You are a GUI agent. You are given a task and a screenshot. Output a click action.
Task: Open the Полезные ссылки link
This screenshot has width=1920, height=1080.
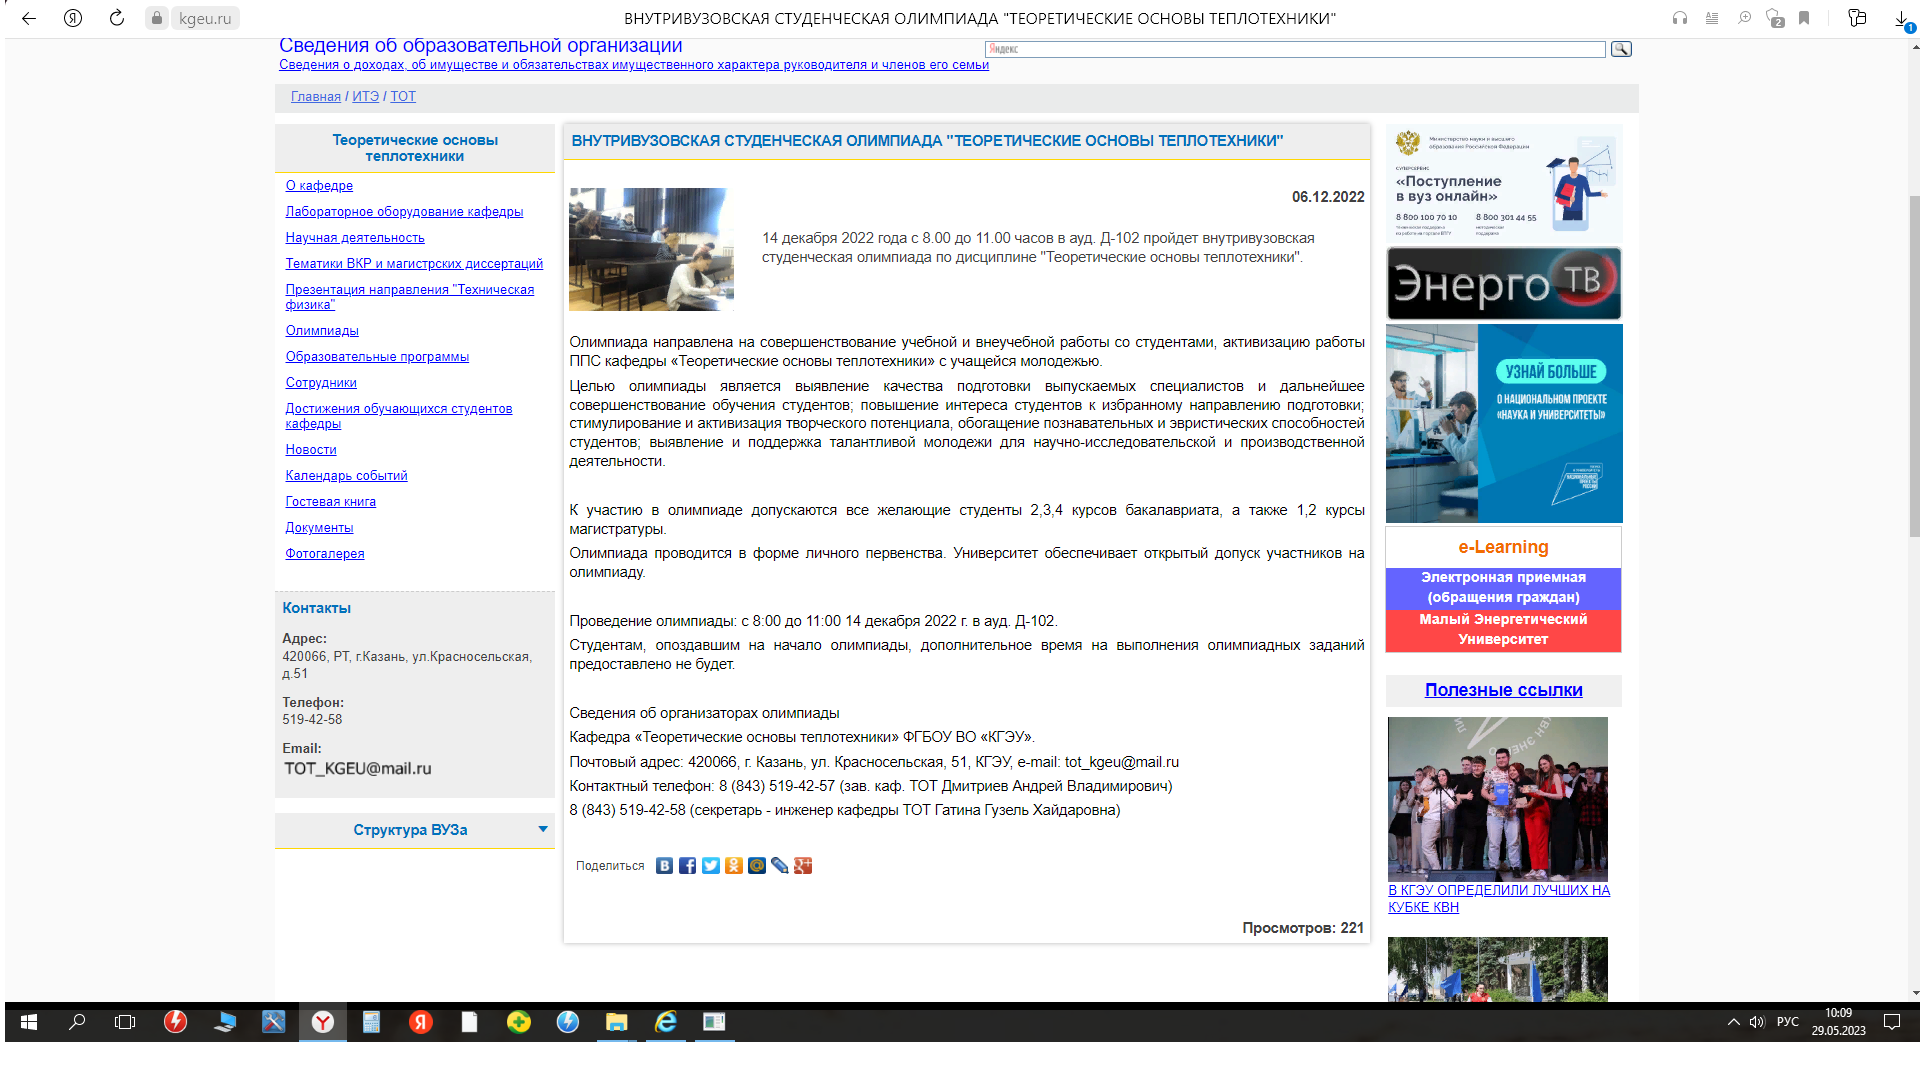click(1503, 690)
